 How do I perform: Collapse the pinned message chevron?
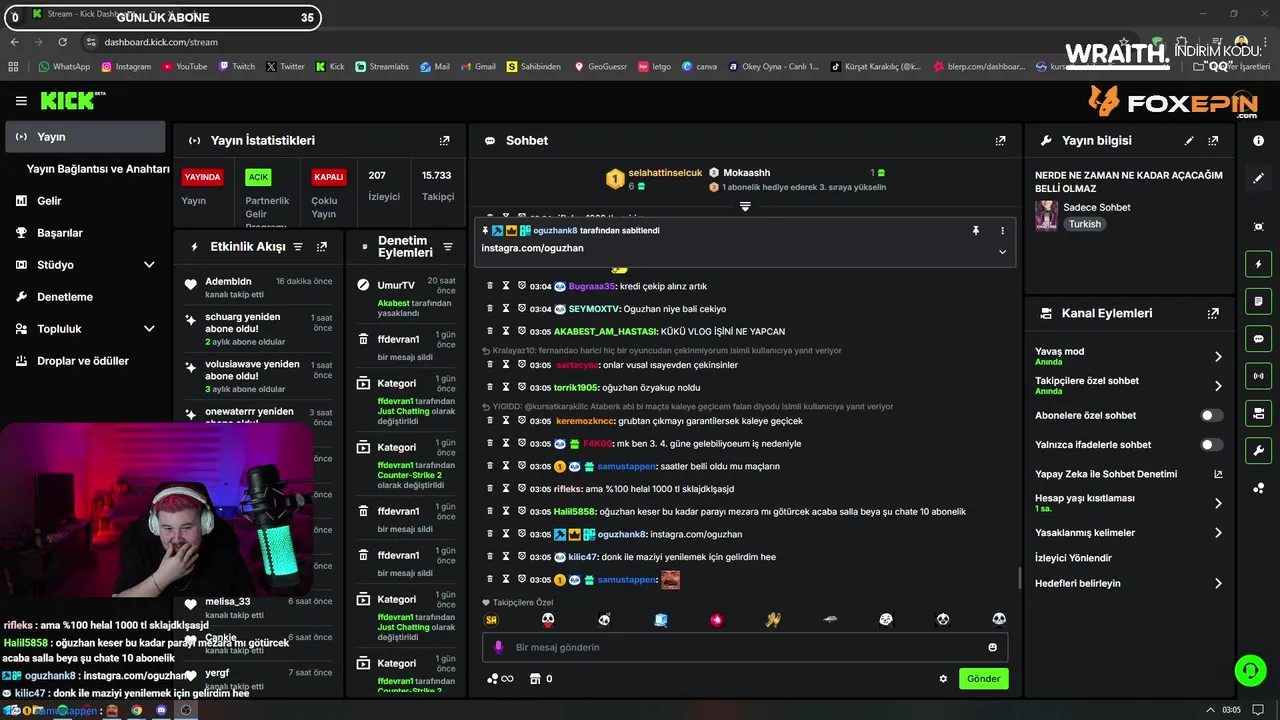(x=1002, y=252)
